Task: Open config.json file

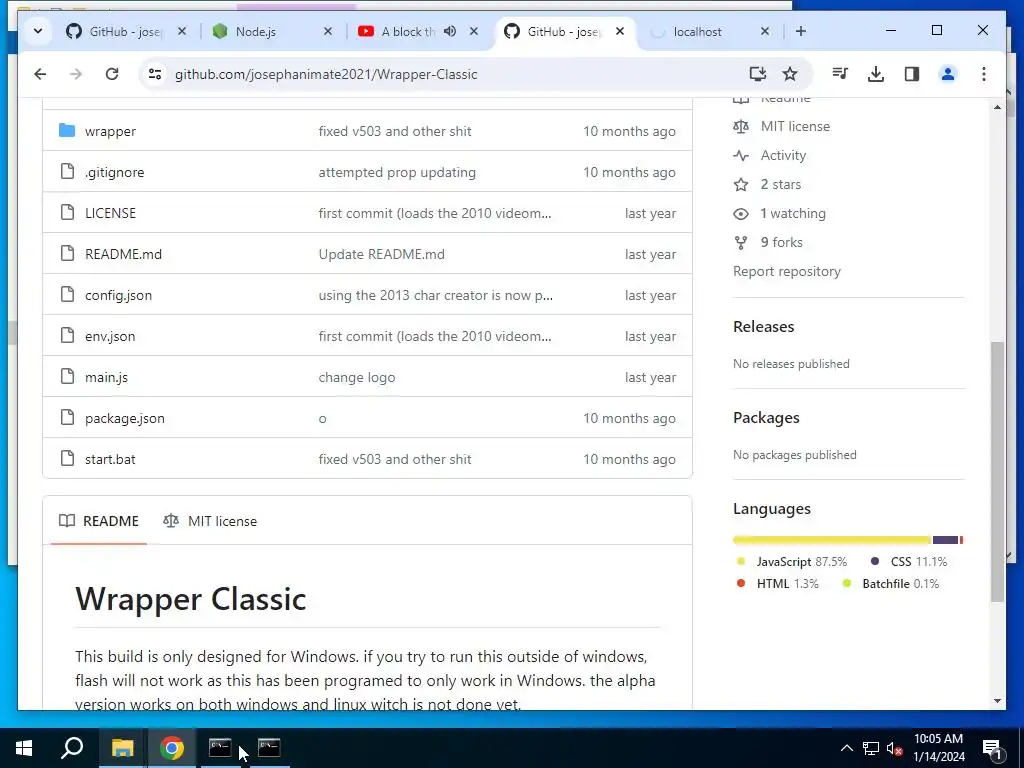Action: point(118,295)
